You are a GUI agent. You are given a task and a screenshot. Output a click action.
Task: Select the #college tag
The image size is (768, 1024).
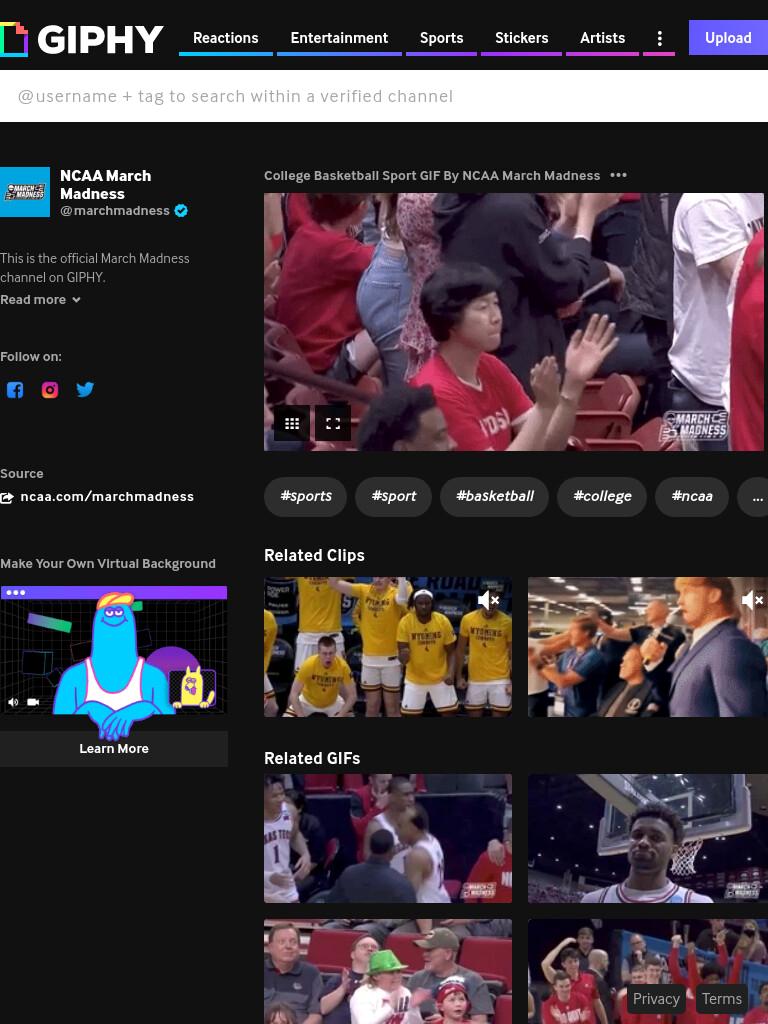pos(602,497)
